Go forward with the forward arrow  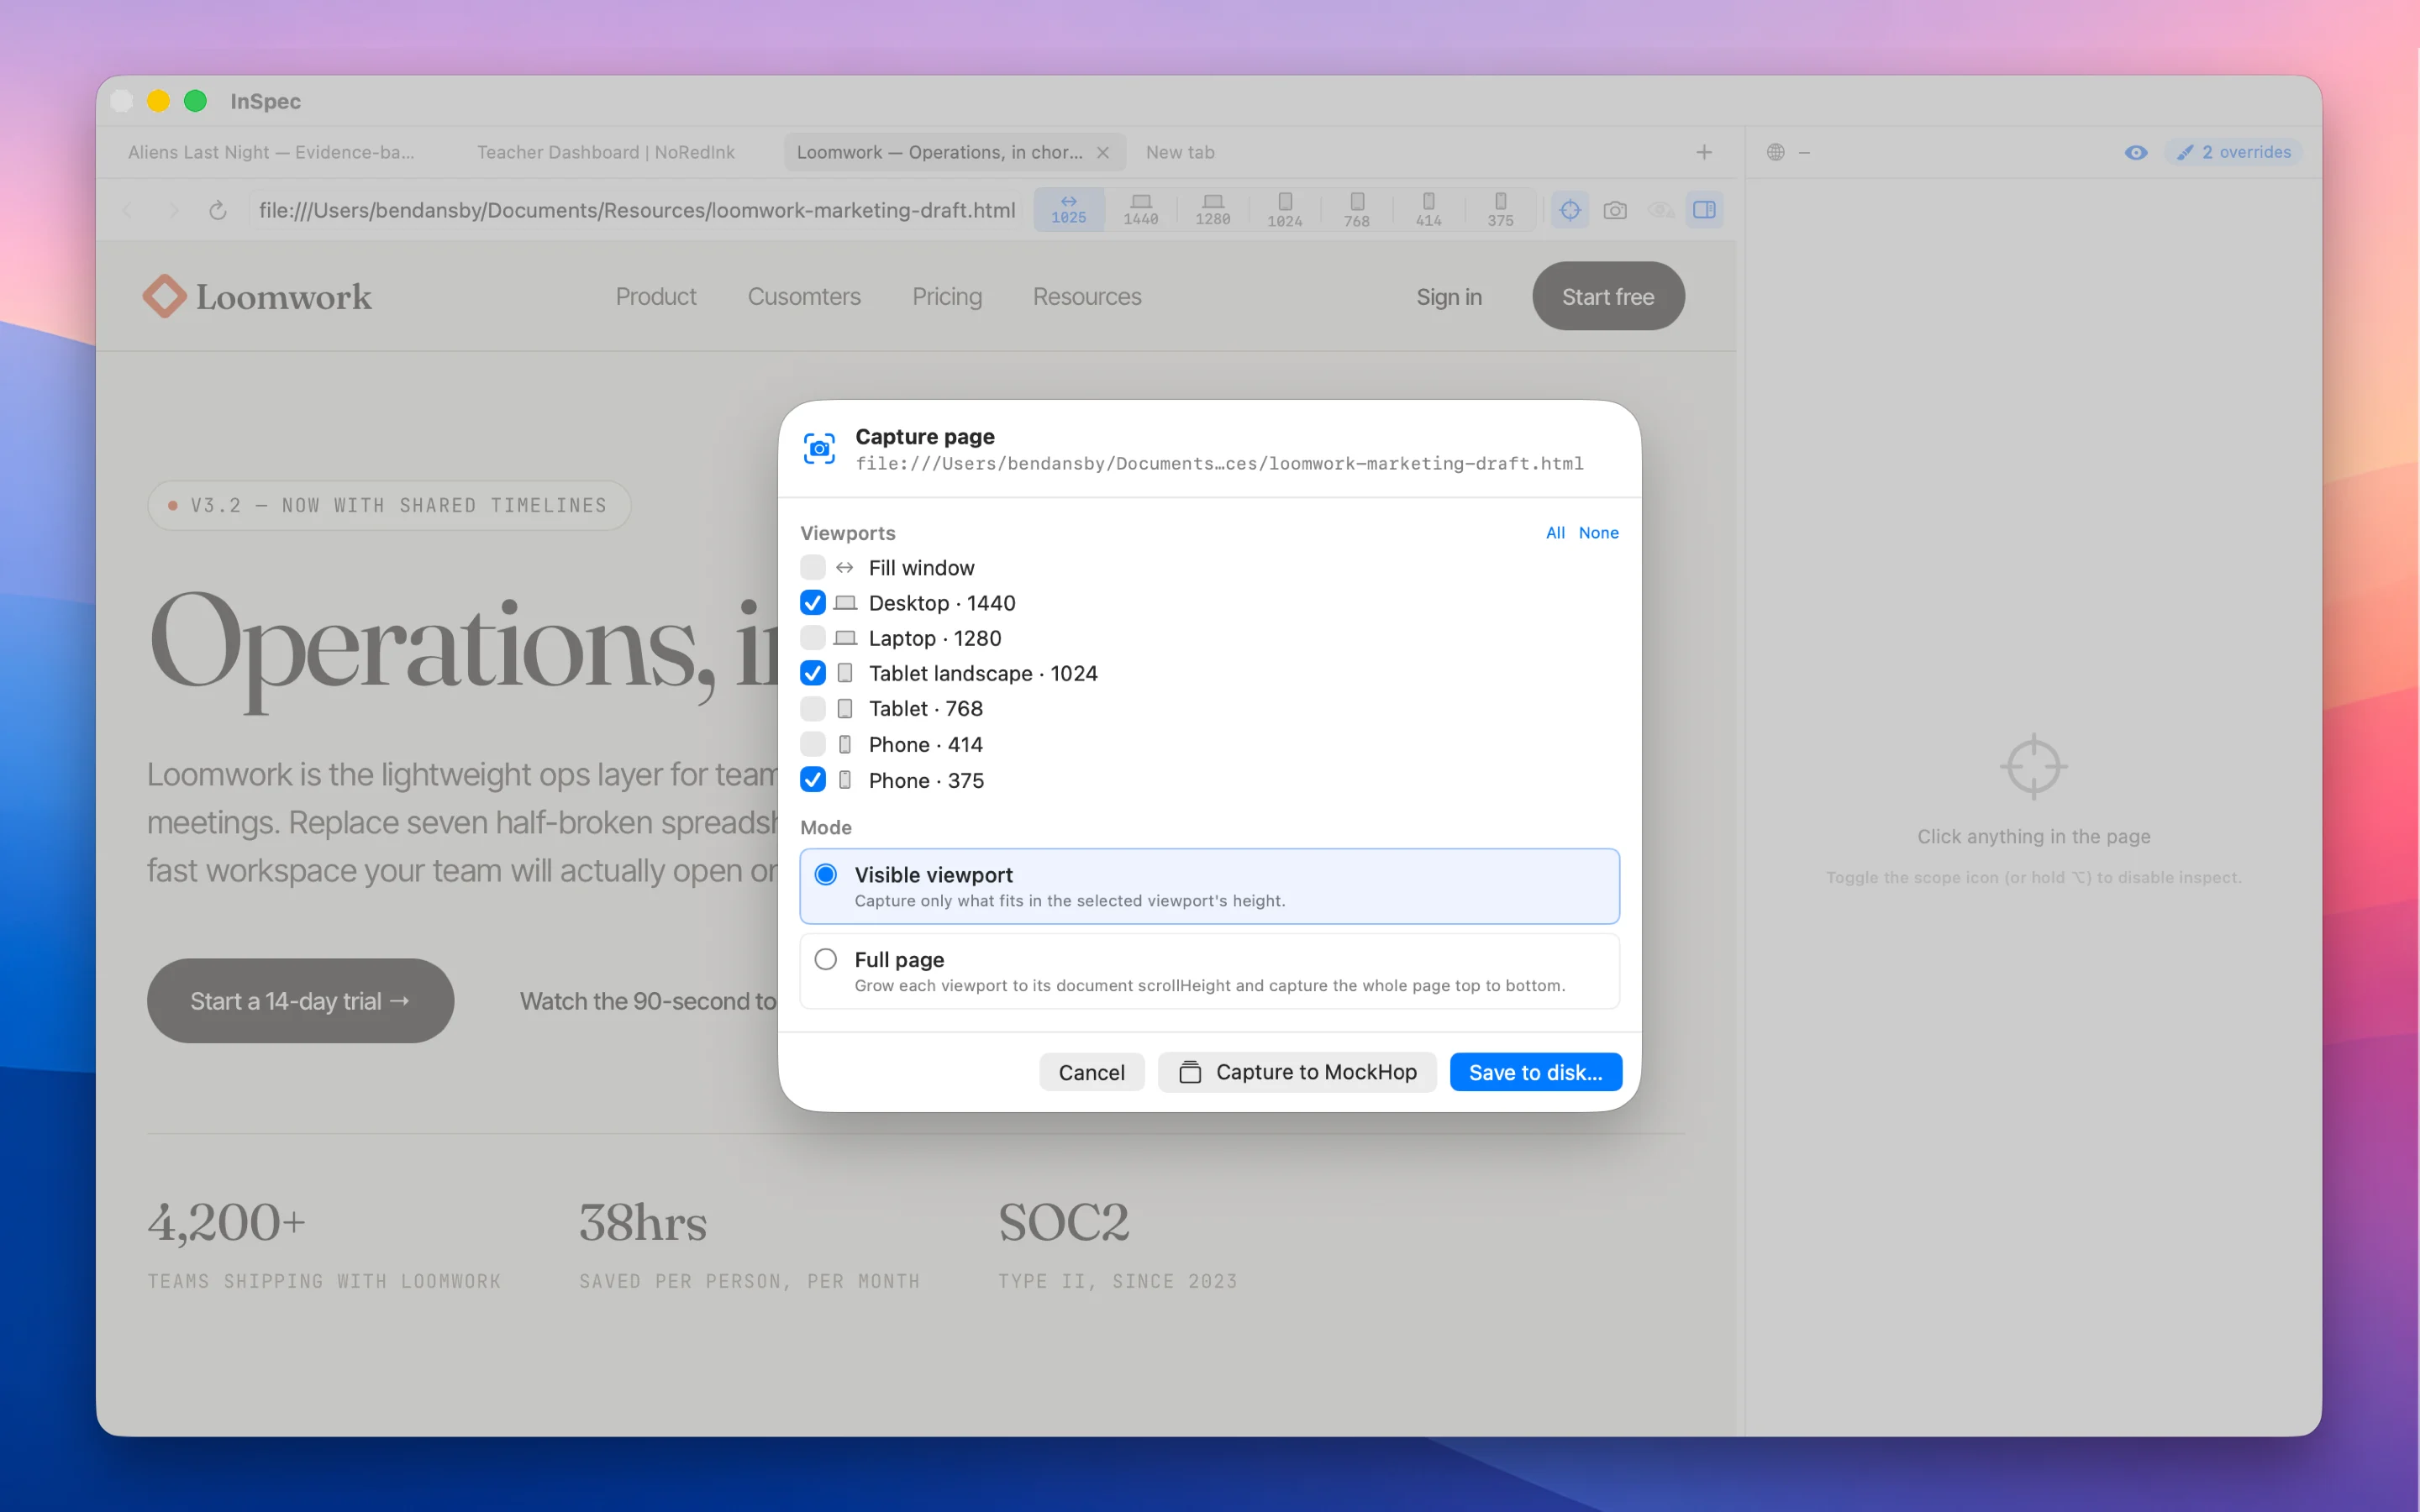pos(173,210)
